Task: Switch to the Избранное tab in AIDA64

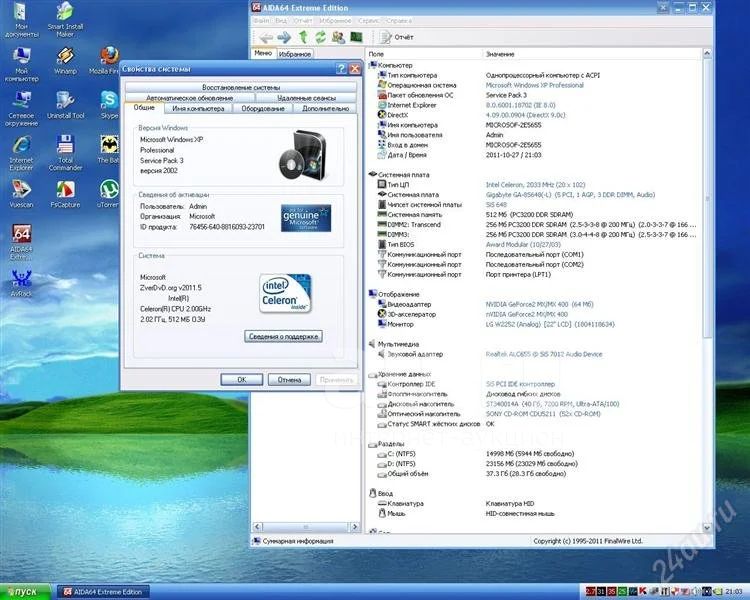Action: [295, 54]
